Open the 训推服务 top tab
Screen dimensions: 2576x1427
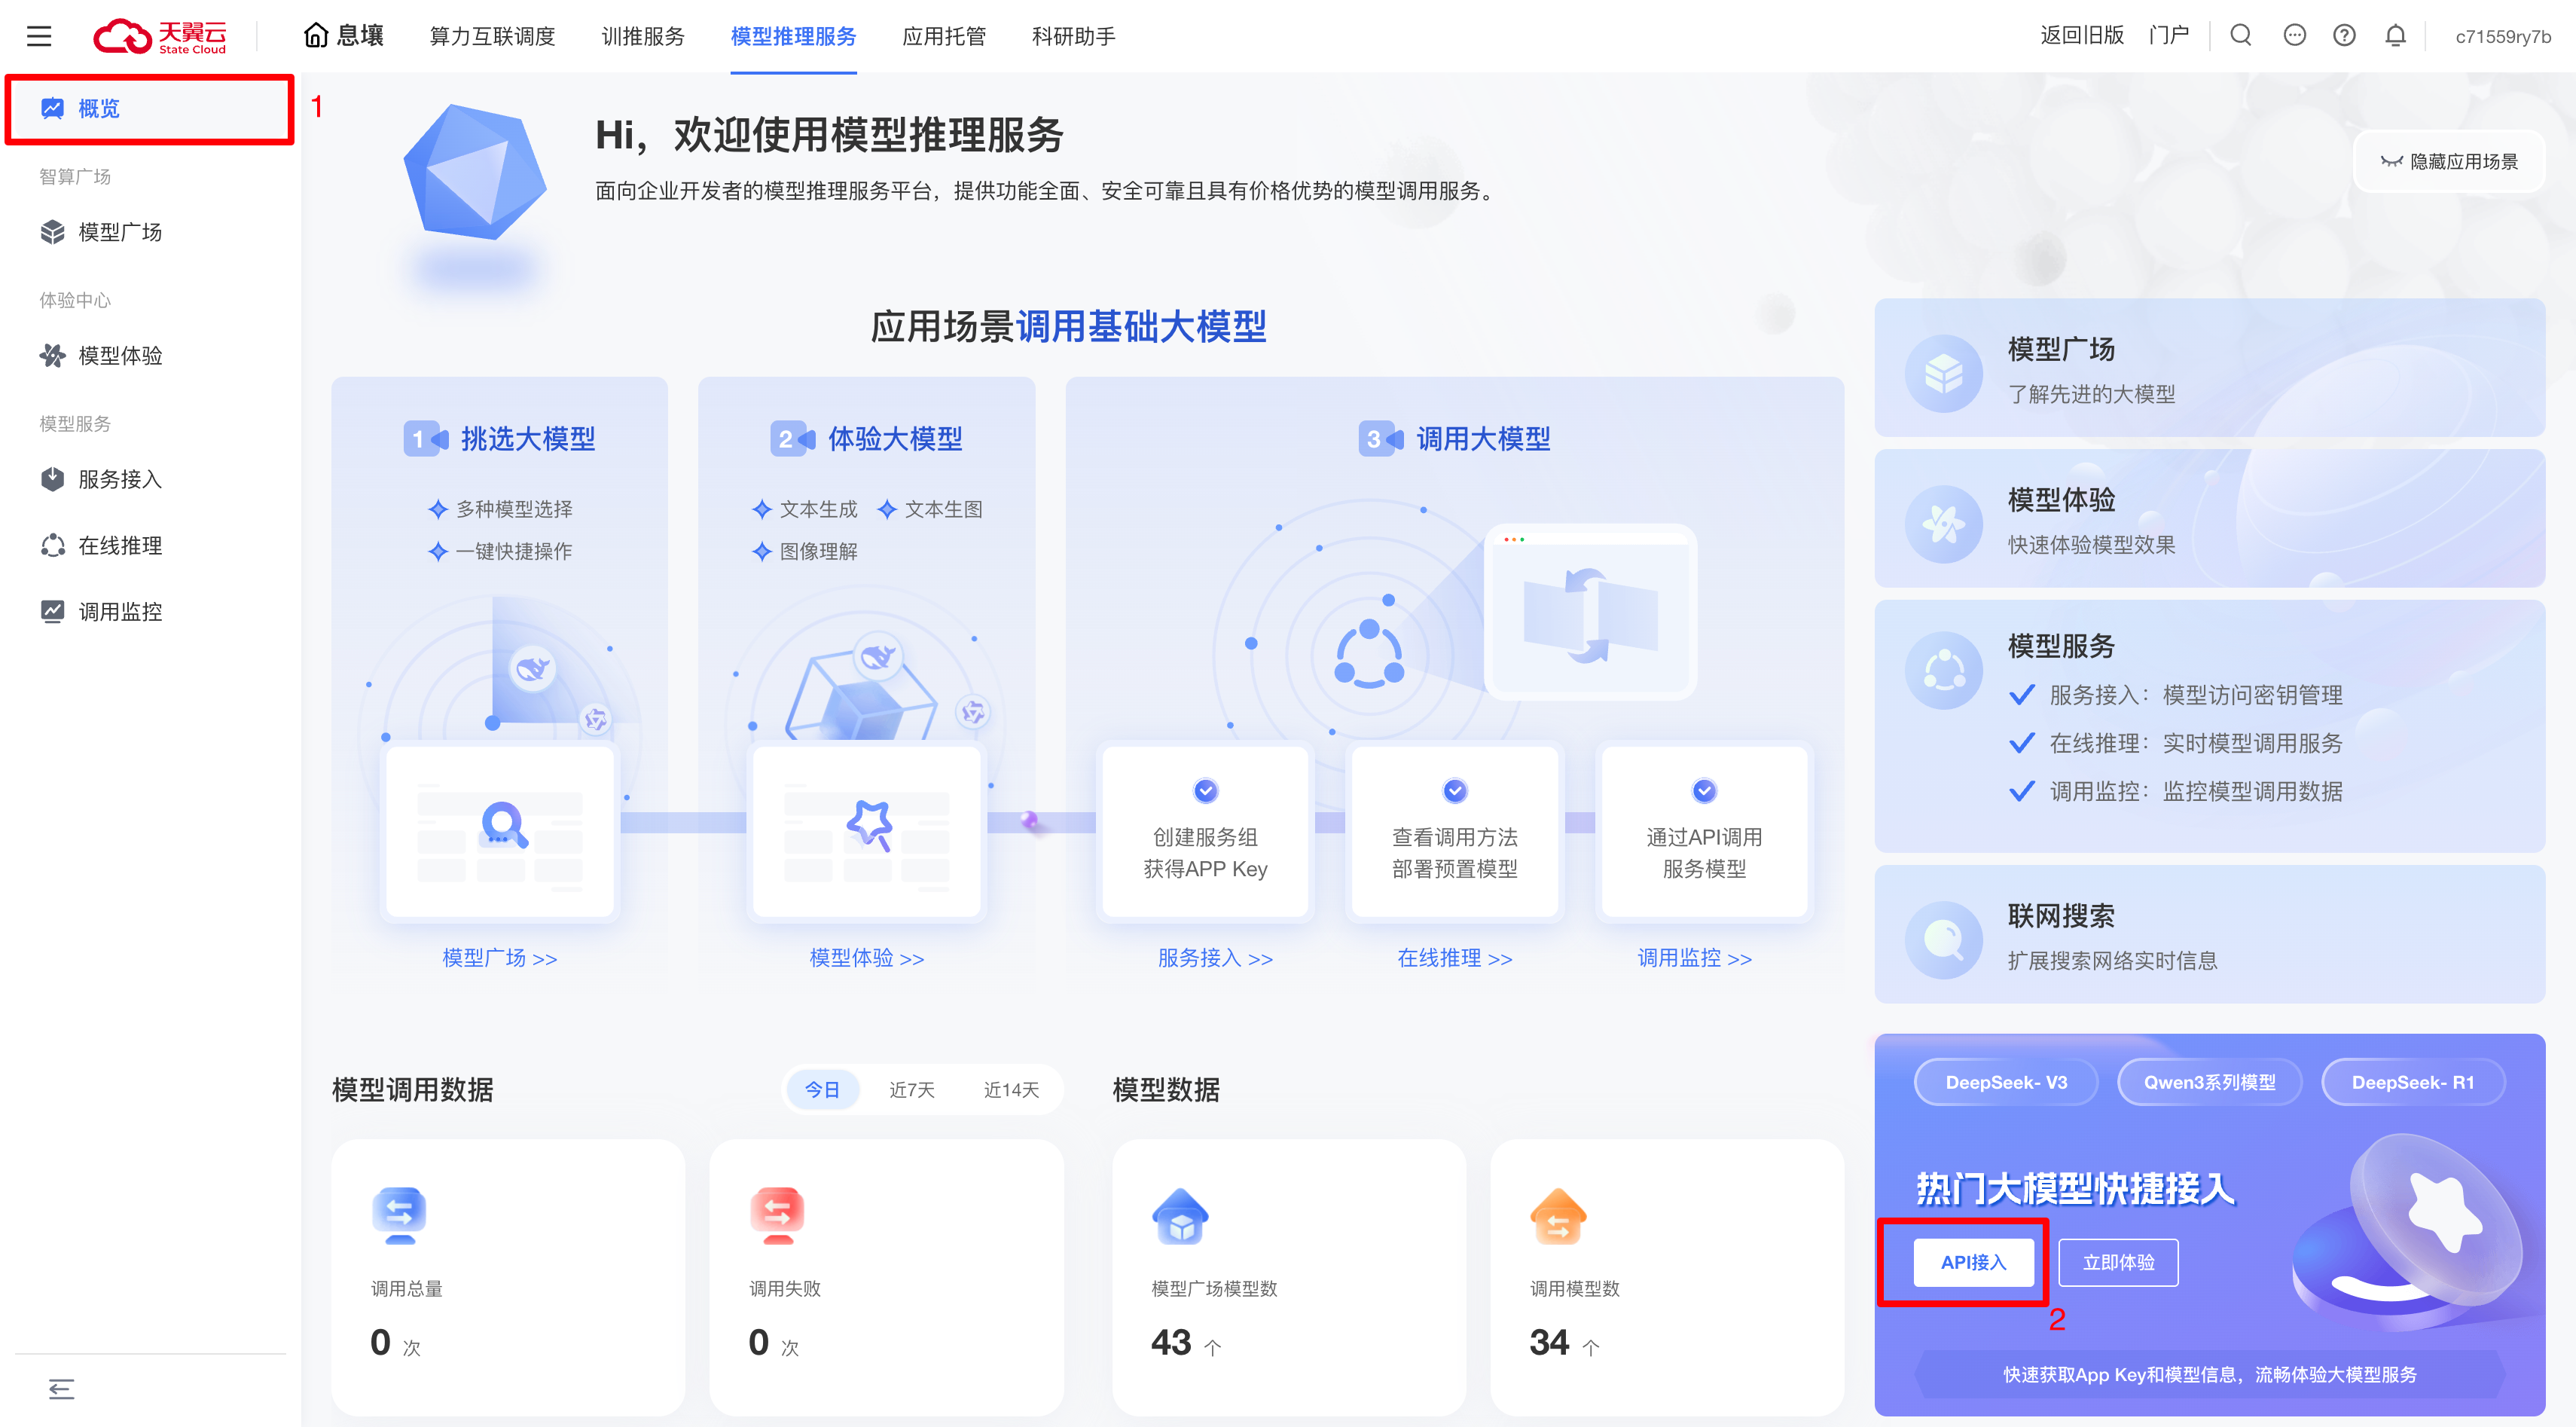pos(643,37)
